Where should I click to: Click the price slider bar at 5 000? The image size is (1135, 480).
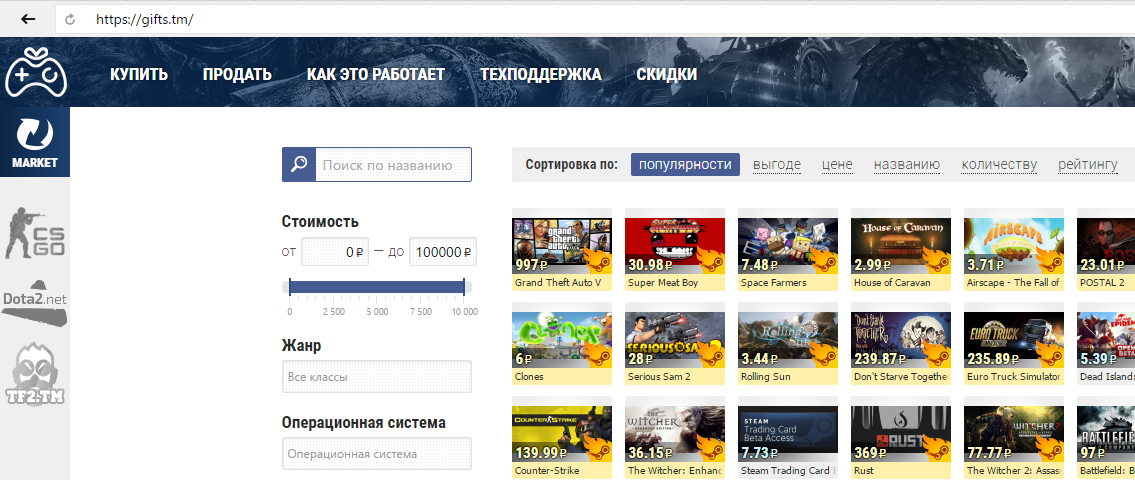(377, 287)
